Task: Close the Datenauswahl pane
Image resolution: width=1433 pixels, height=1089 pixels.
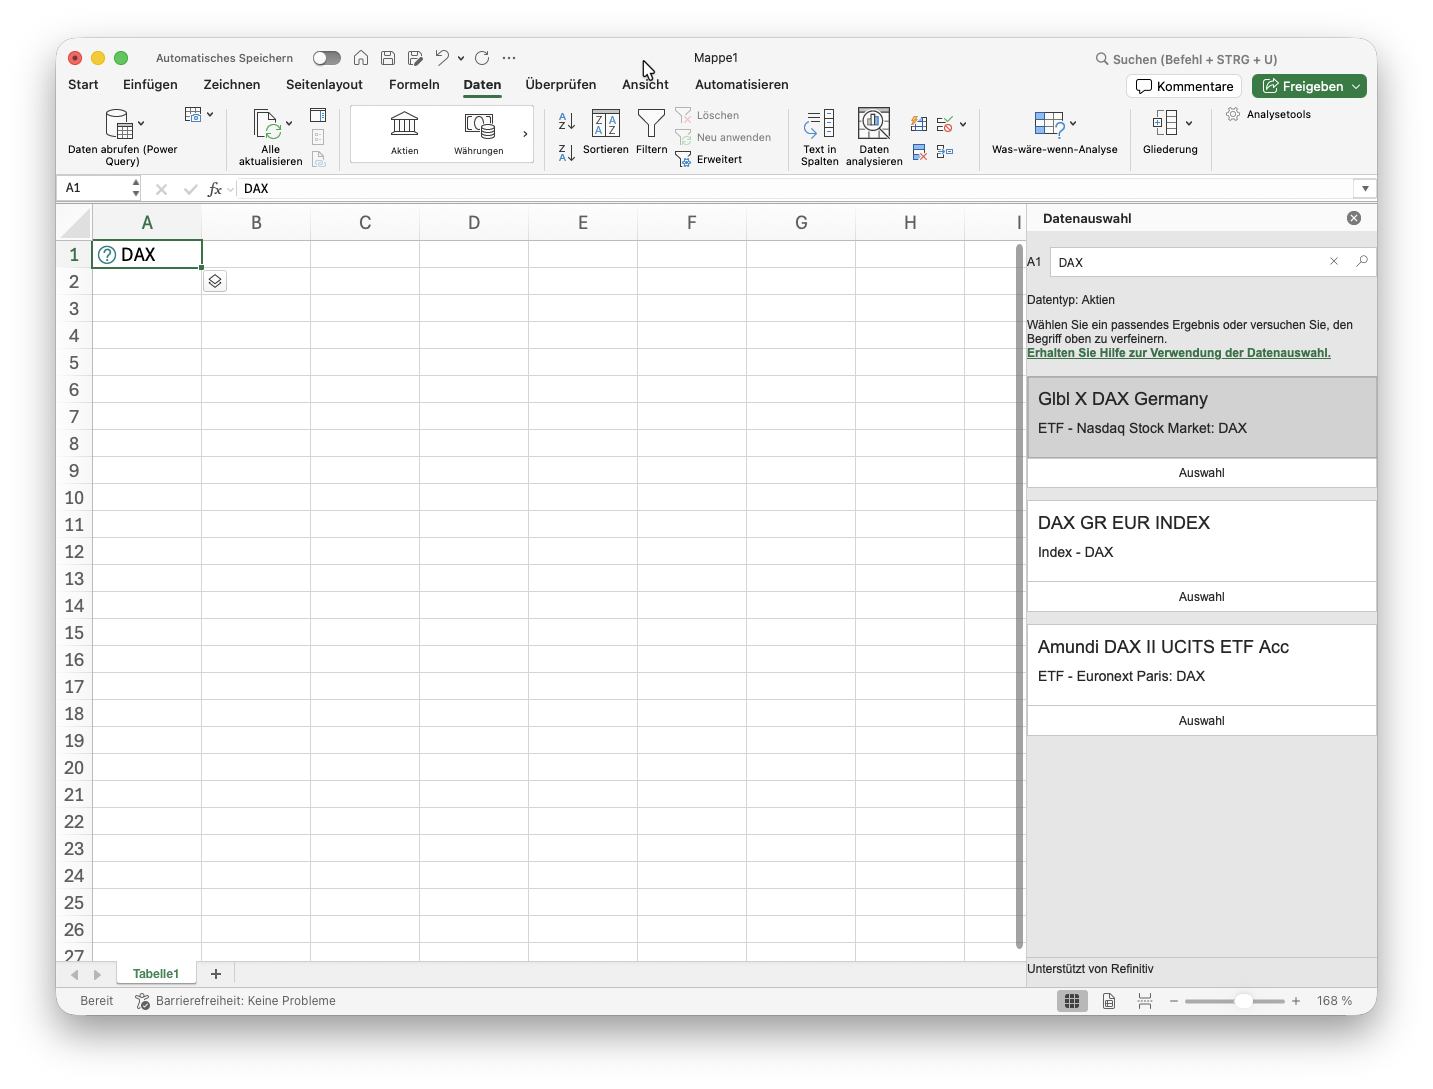Action: coord(1354,218)
